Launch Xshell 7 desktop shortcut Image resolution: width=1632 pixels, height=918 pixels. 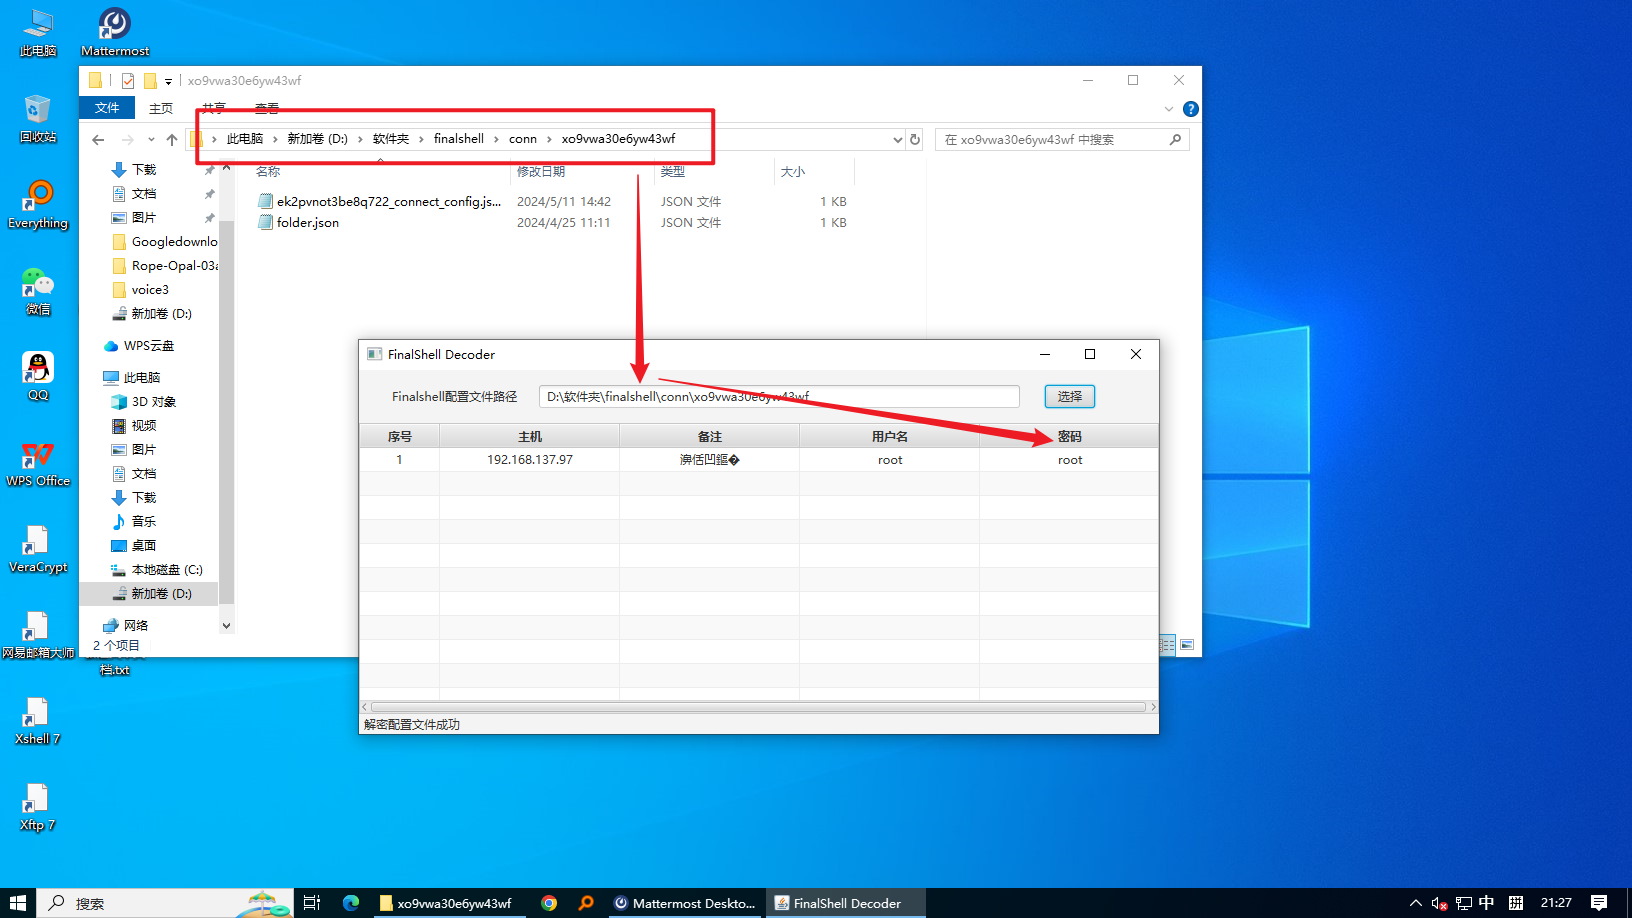(38, 721)
